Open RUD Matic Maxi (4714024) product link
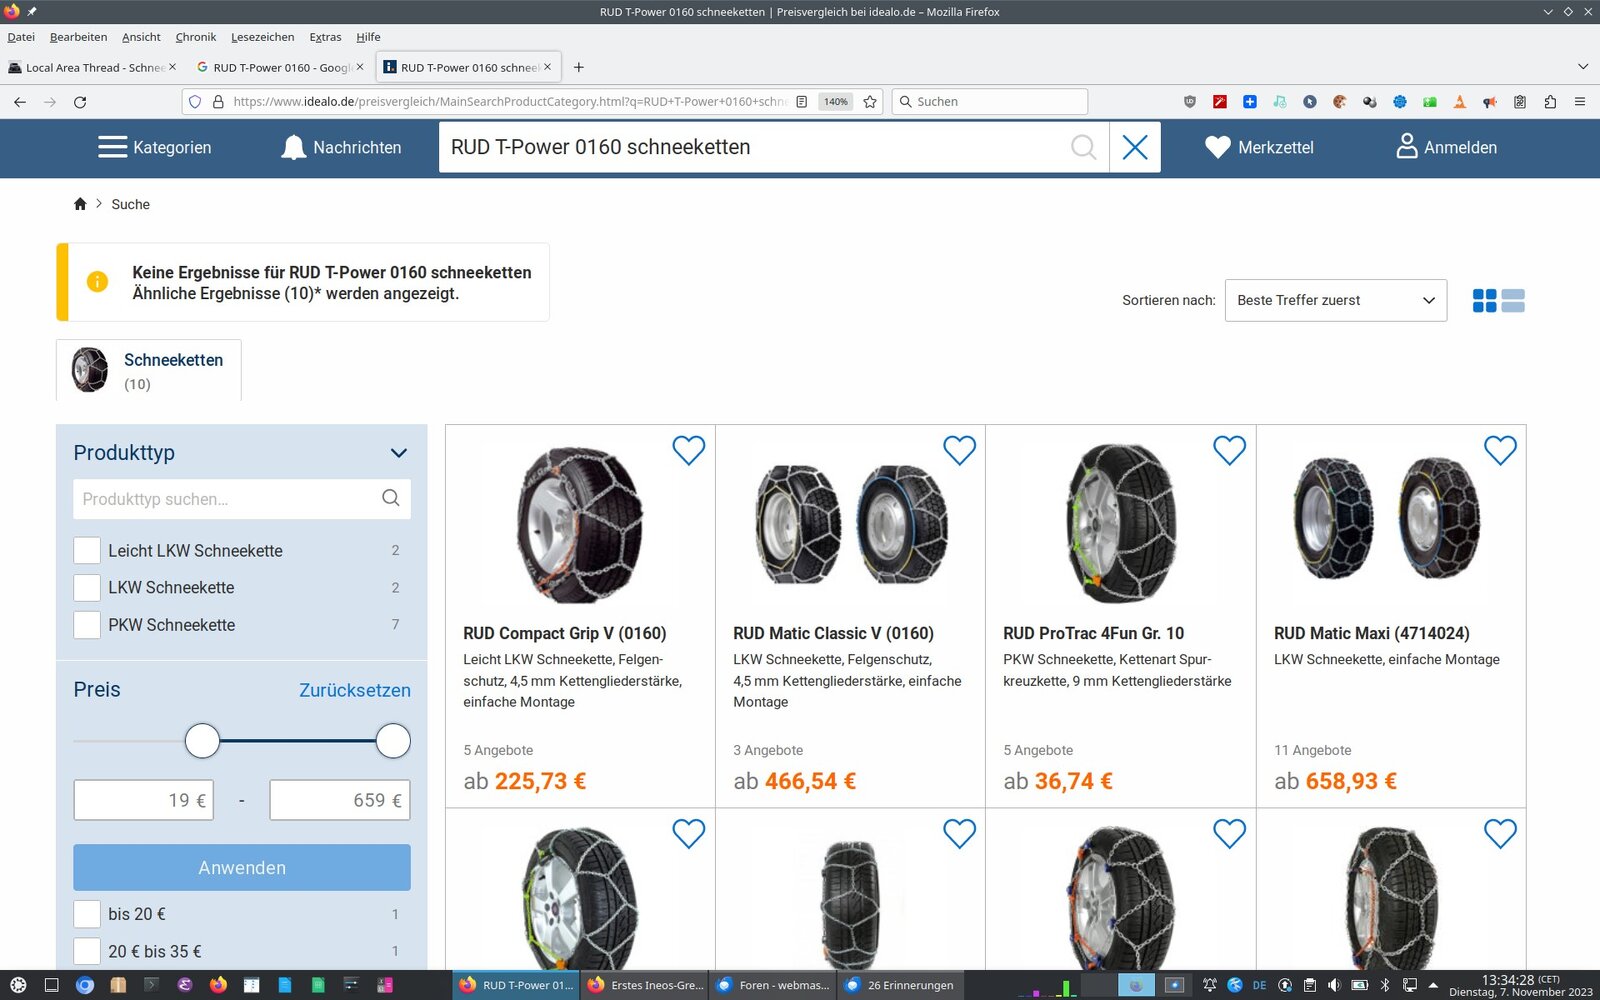The width and height of the screenshot is (1600, 1000). [x=1372, y=633]
